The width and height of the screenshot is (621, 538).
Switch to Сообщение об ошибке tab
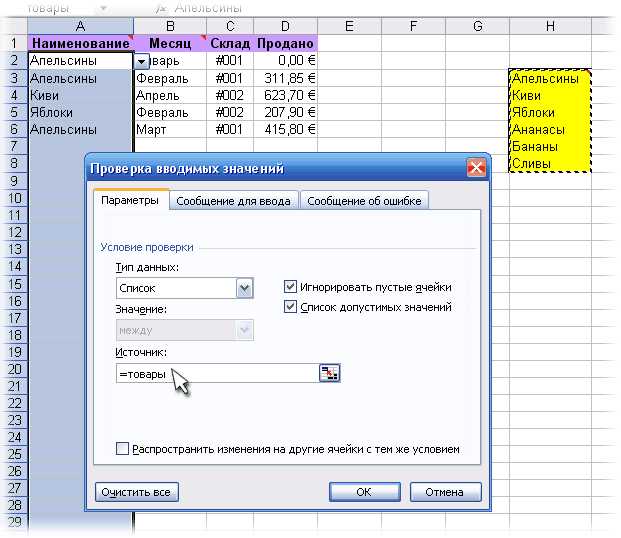click(364, 201)
